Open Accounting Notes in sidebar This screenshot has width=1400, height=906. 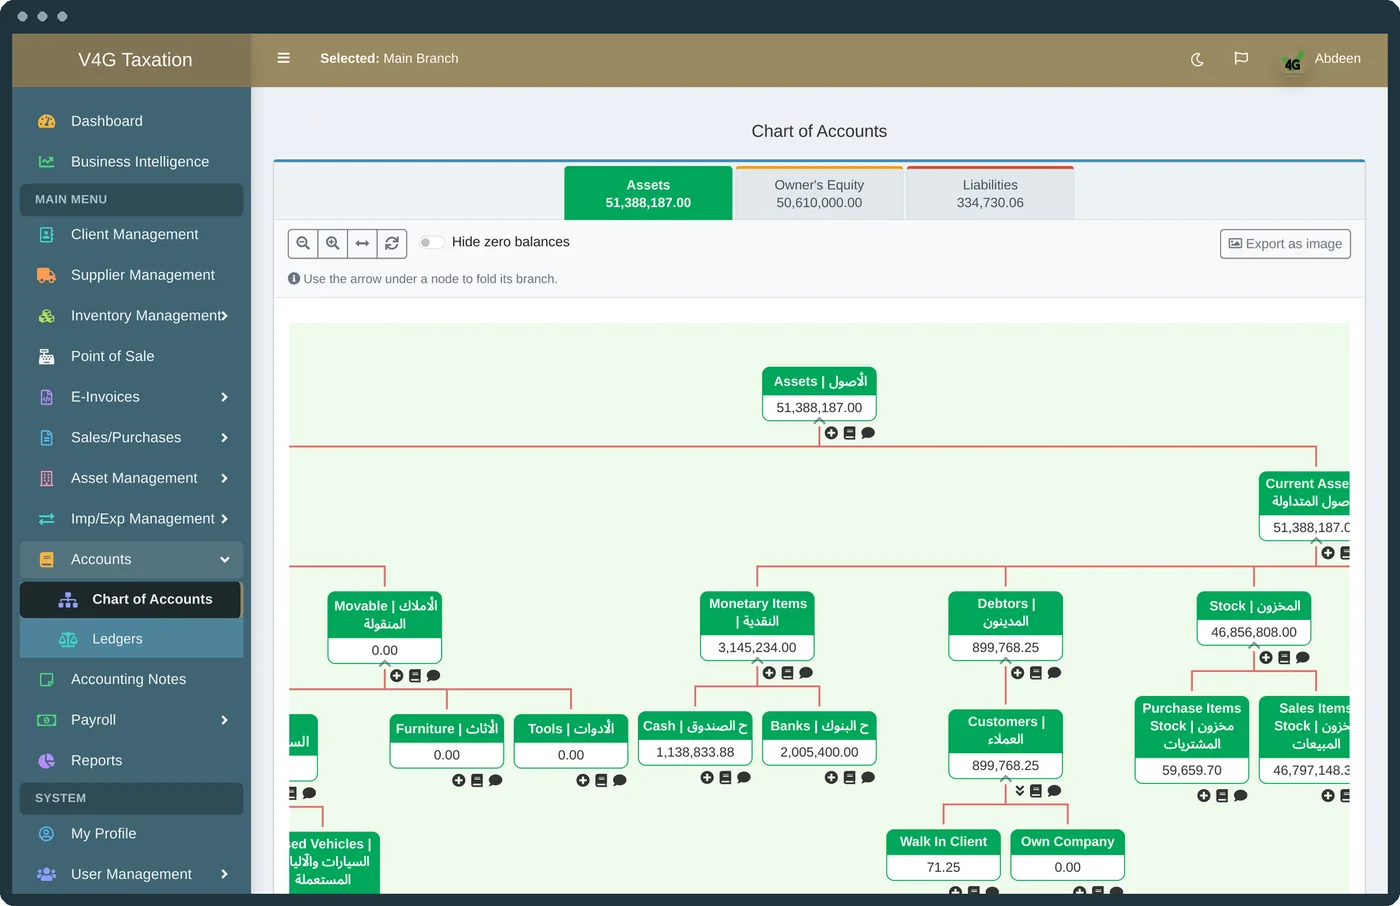pyautogui.click(x=132, y=679)
